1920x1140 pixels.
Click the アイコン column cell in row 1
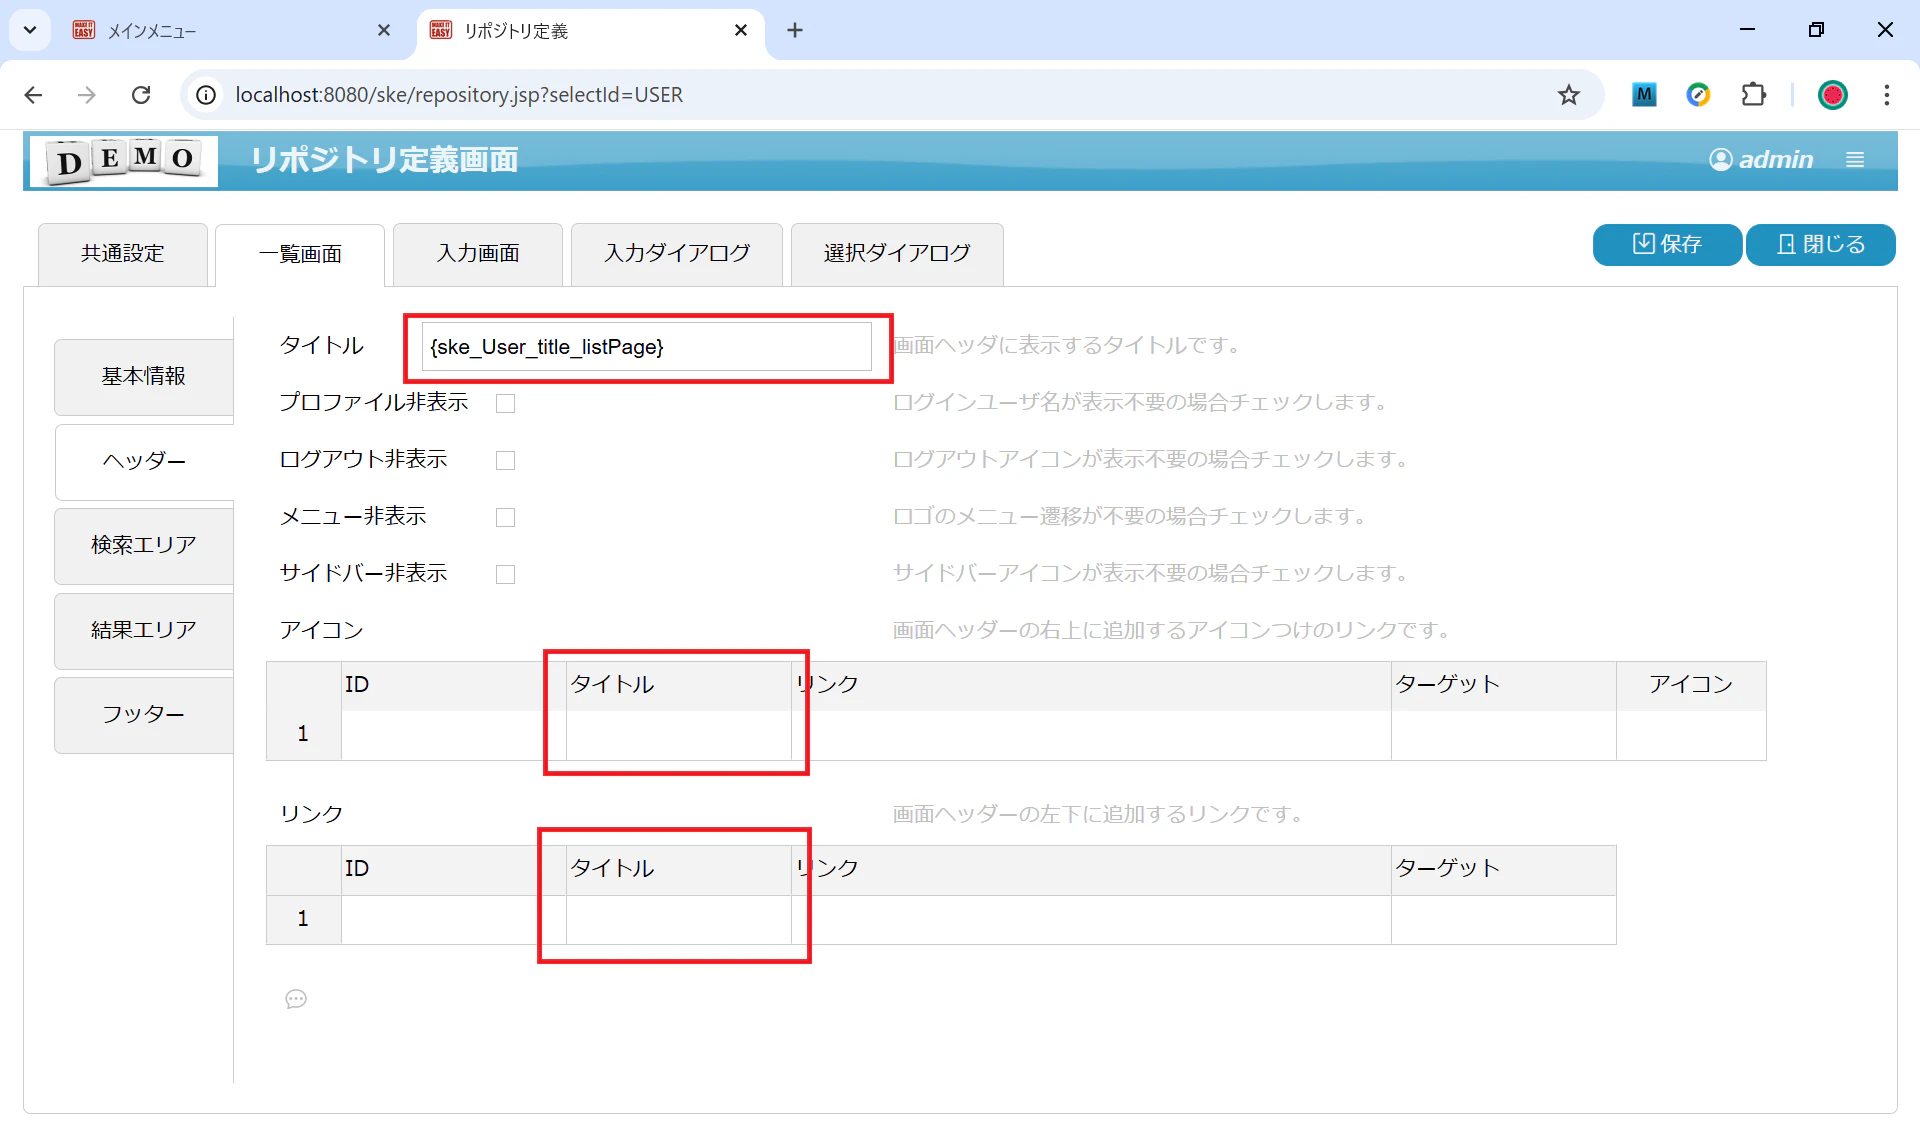point(1691,735)
